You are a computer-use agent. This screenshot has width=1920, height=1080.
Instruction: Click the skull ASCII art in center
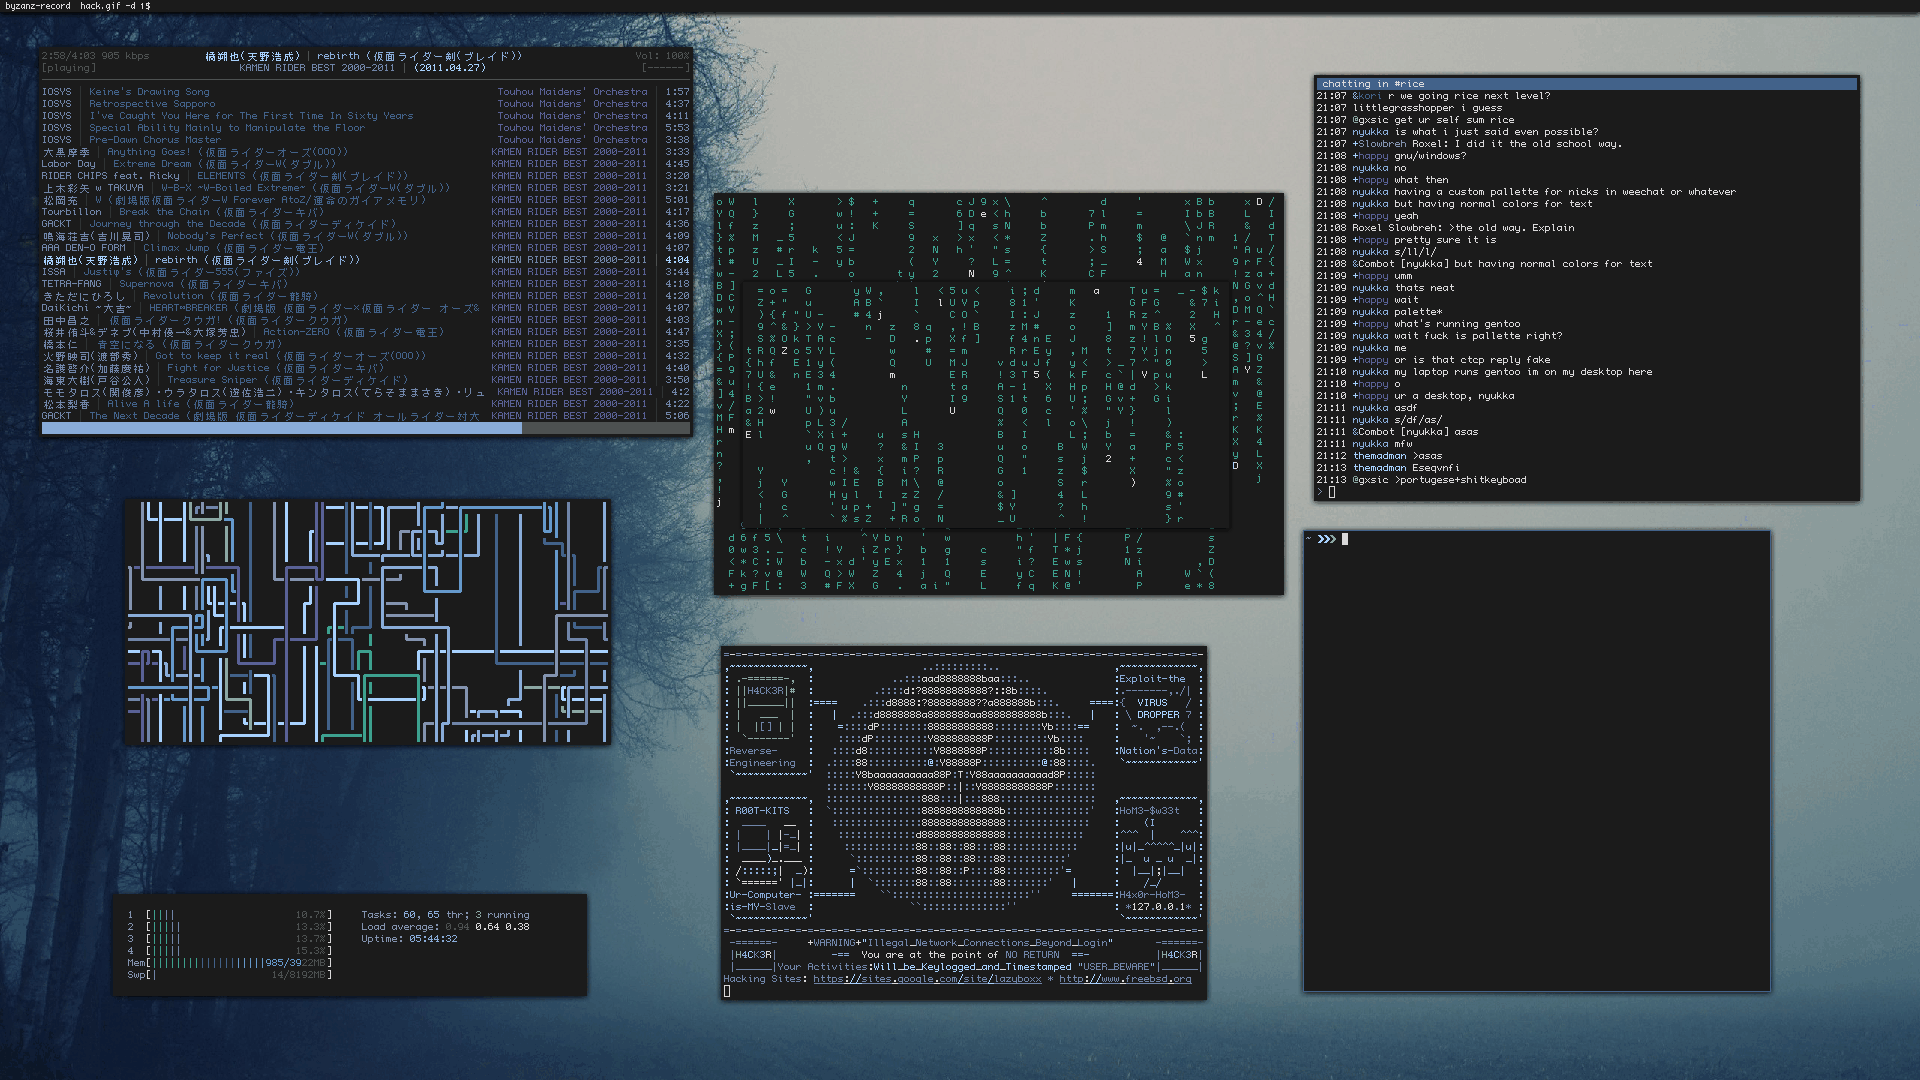click(963, 780)
